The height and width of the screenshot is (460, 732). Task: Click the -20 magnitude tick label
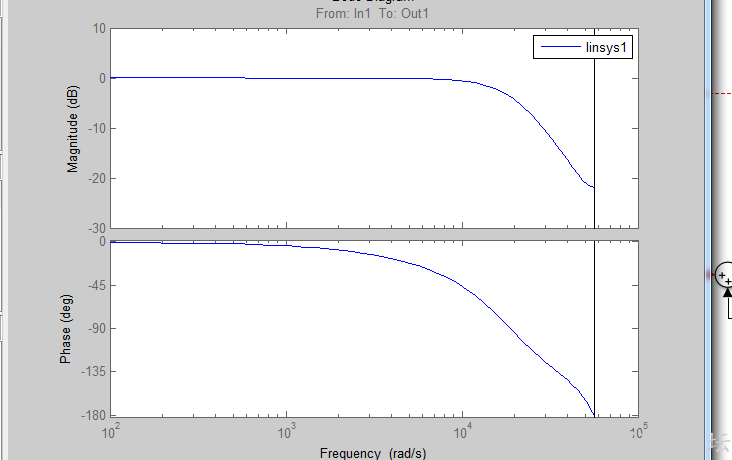95,178
